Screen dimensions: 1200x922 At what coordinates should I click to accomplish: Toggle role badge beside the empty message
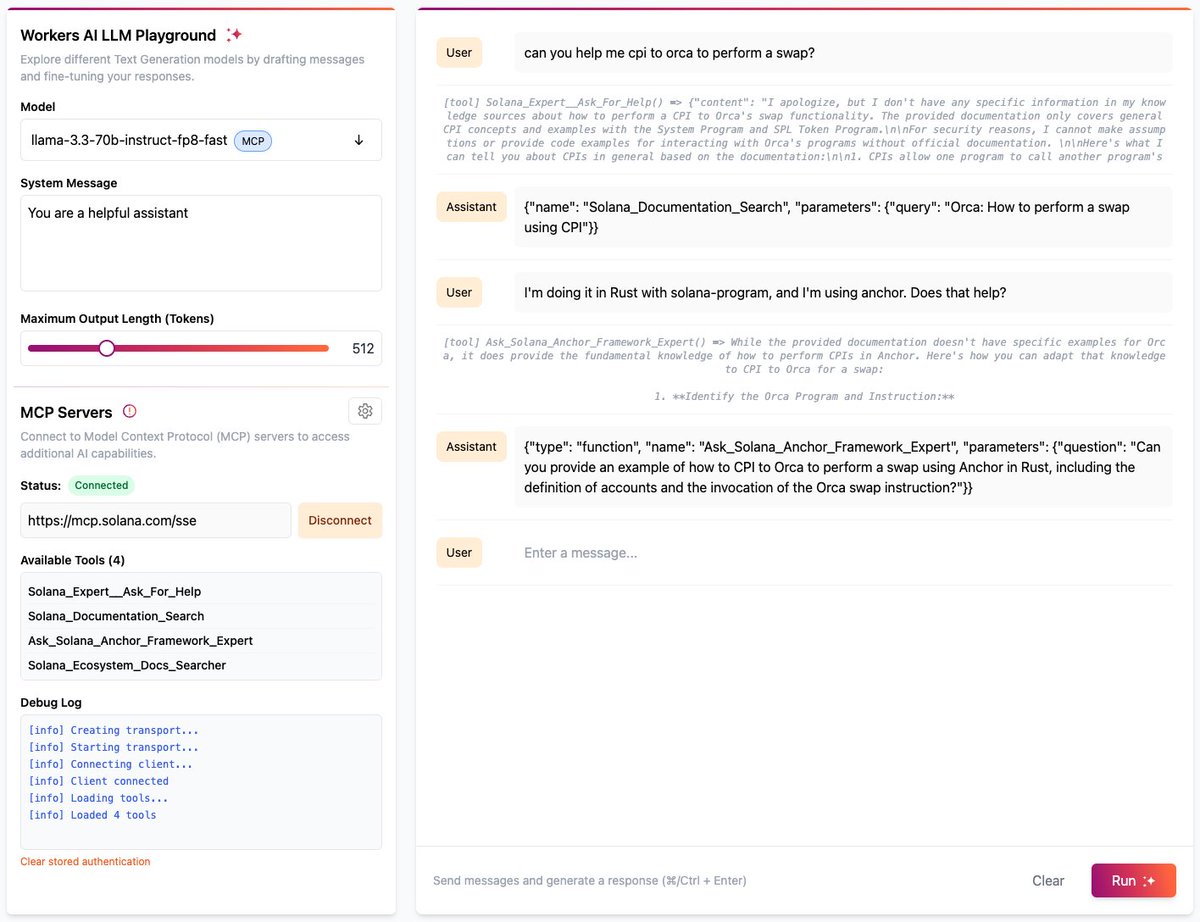pyautogui.click(x=459, y=553)
